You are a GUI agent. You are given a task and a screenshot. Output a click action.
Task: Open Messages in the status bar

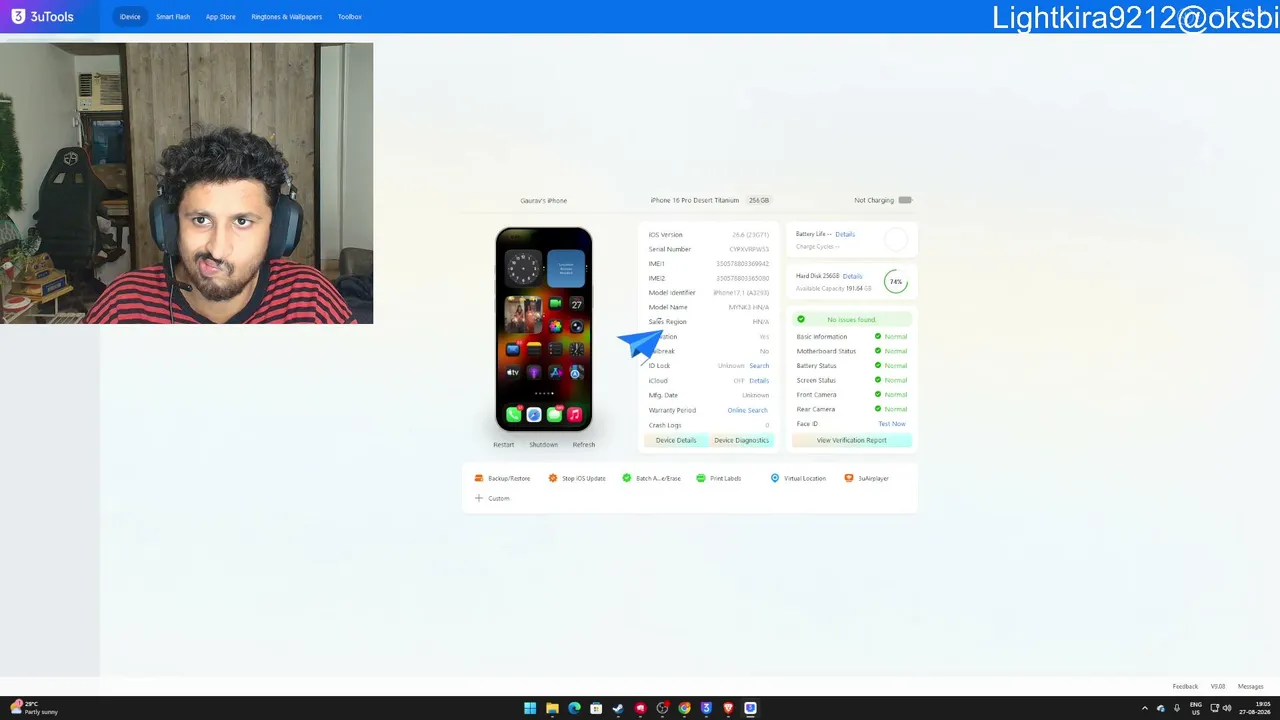pos(1251,687)
